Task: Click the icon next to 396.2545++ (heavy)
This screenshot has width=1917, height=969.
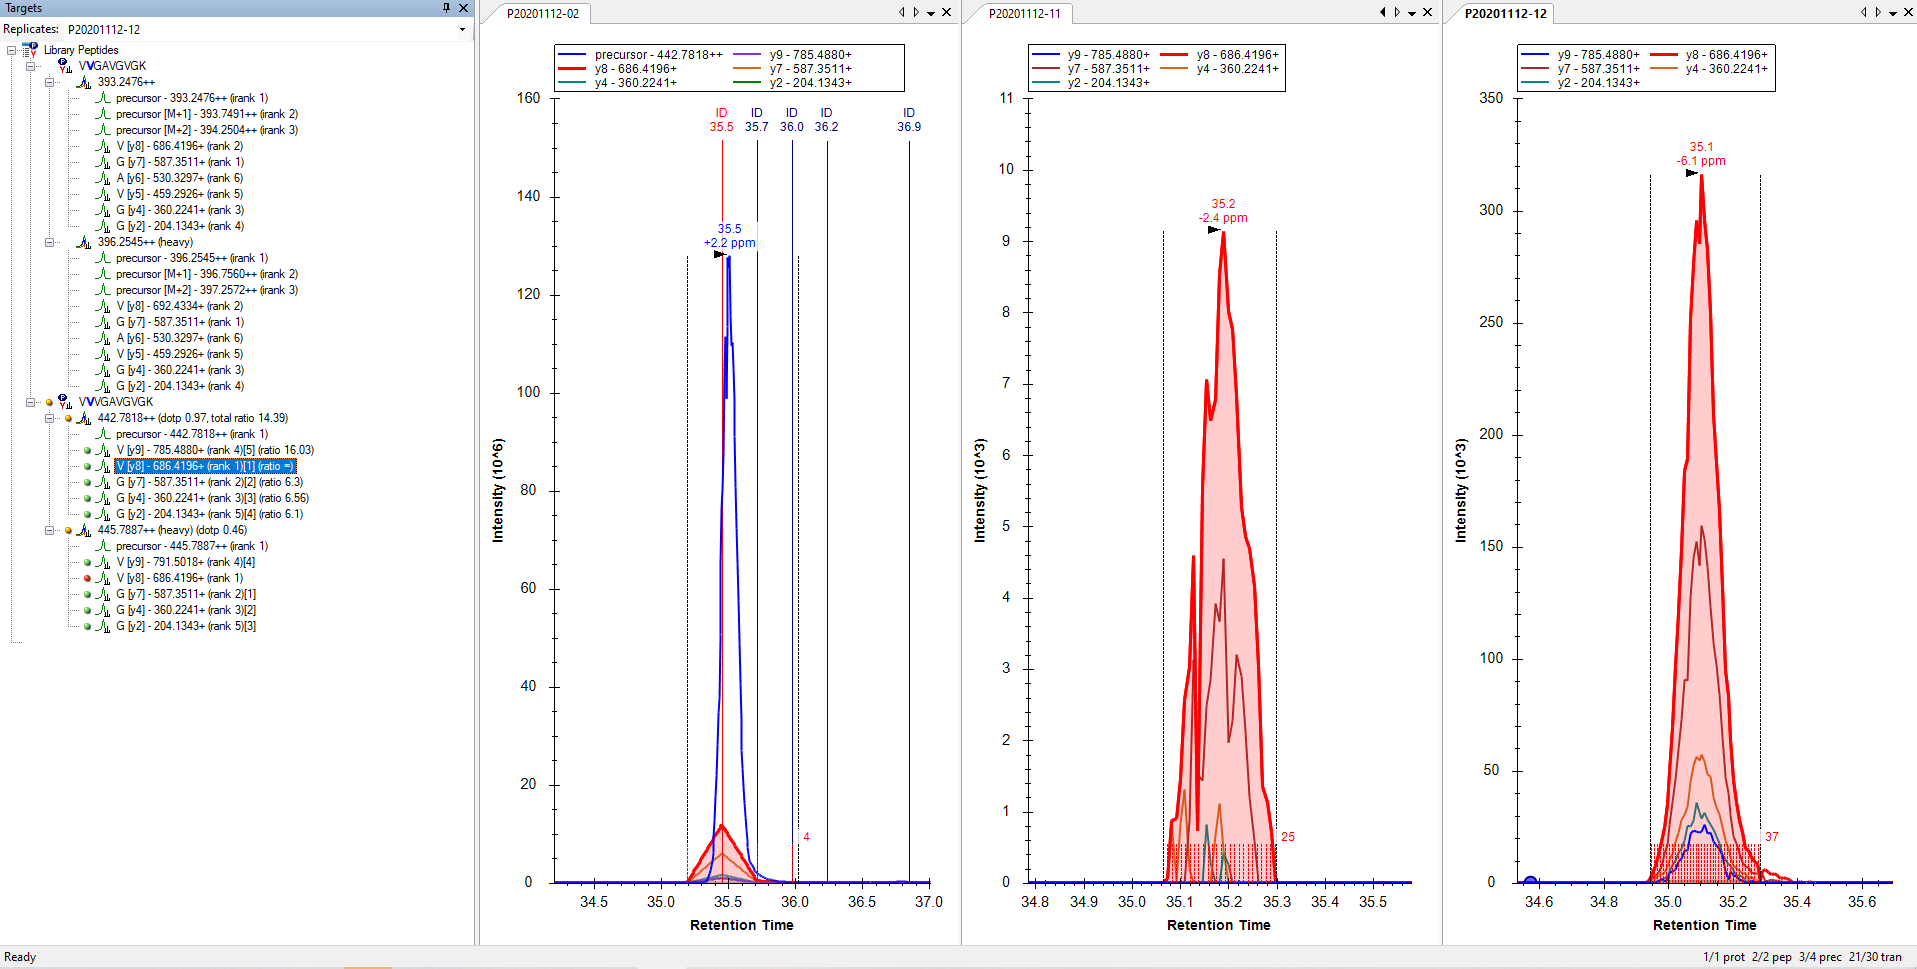Action: point(85,242)
